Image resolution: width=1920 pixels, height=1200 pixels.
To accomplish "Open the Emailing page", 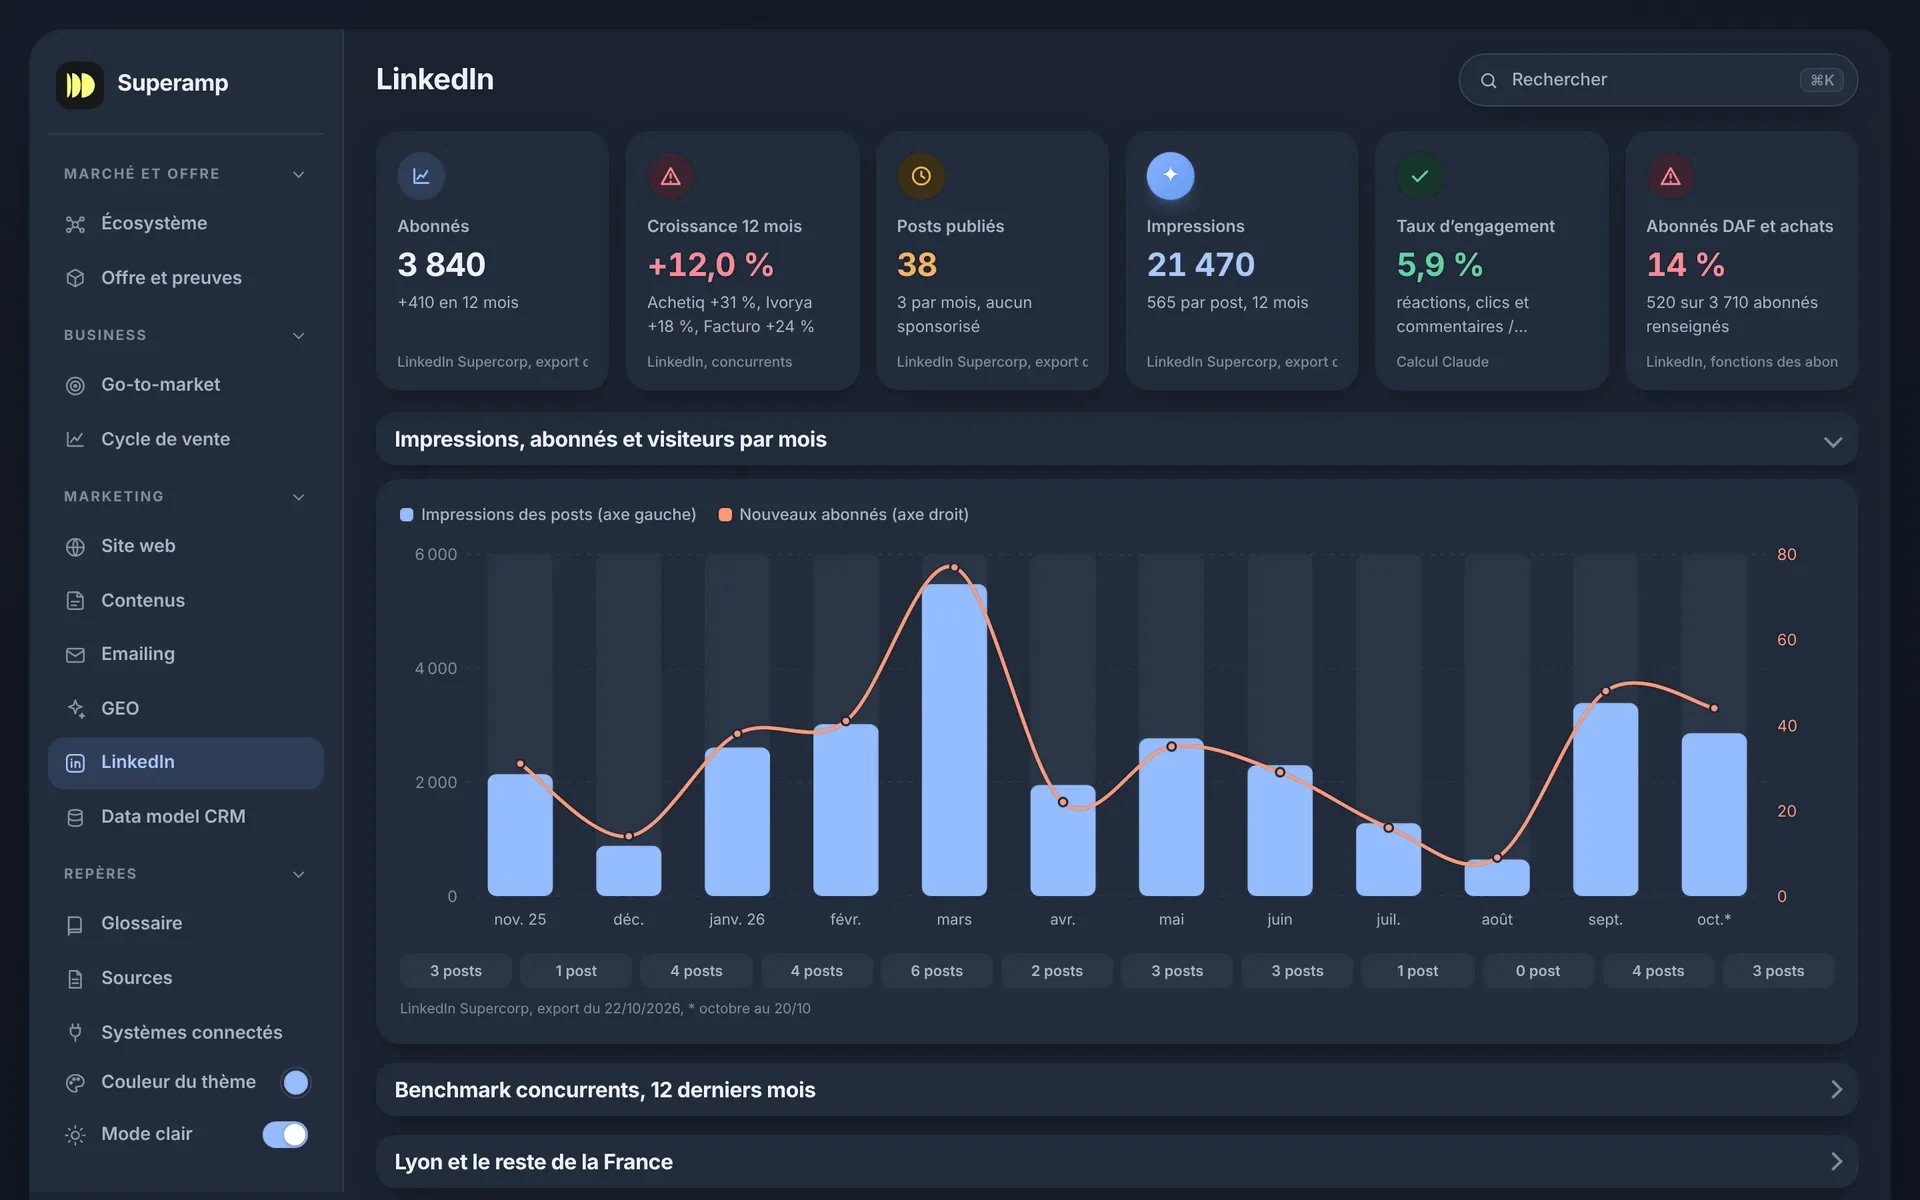I will [186, 654].
